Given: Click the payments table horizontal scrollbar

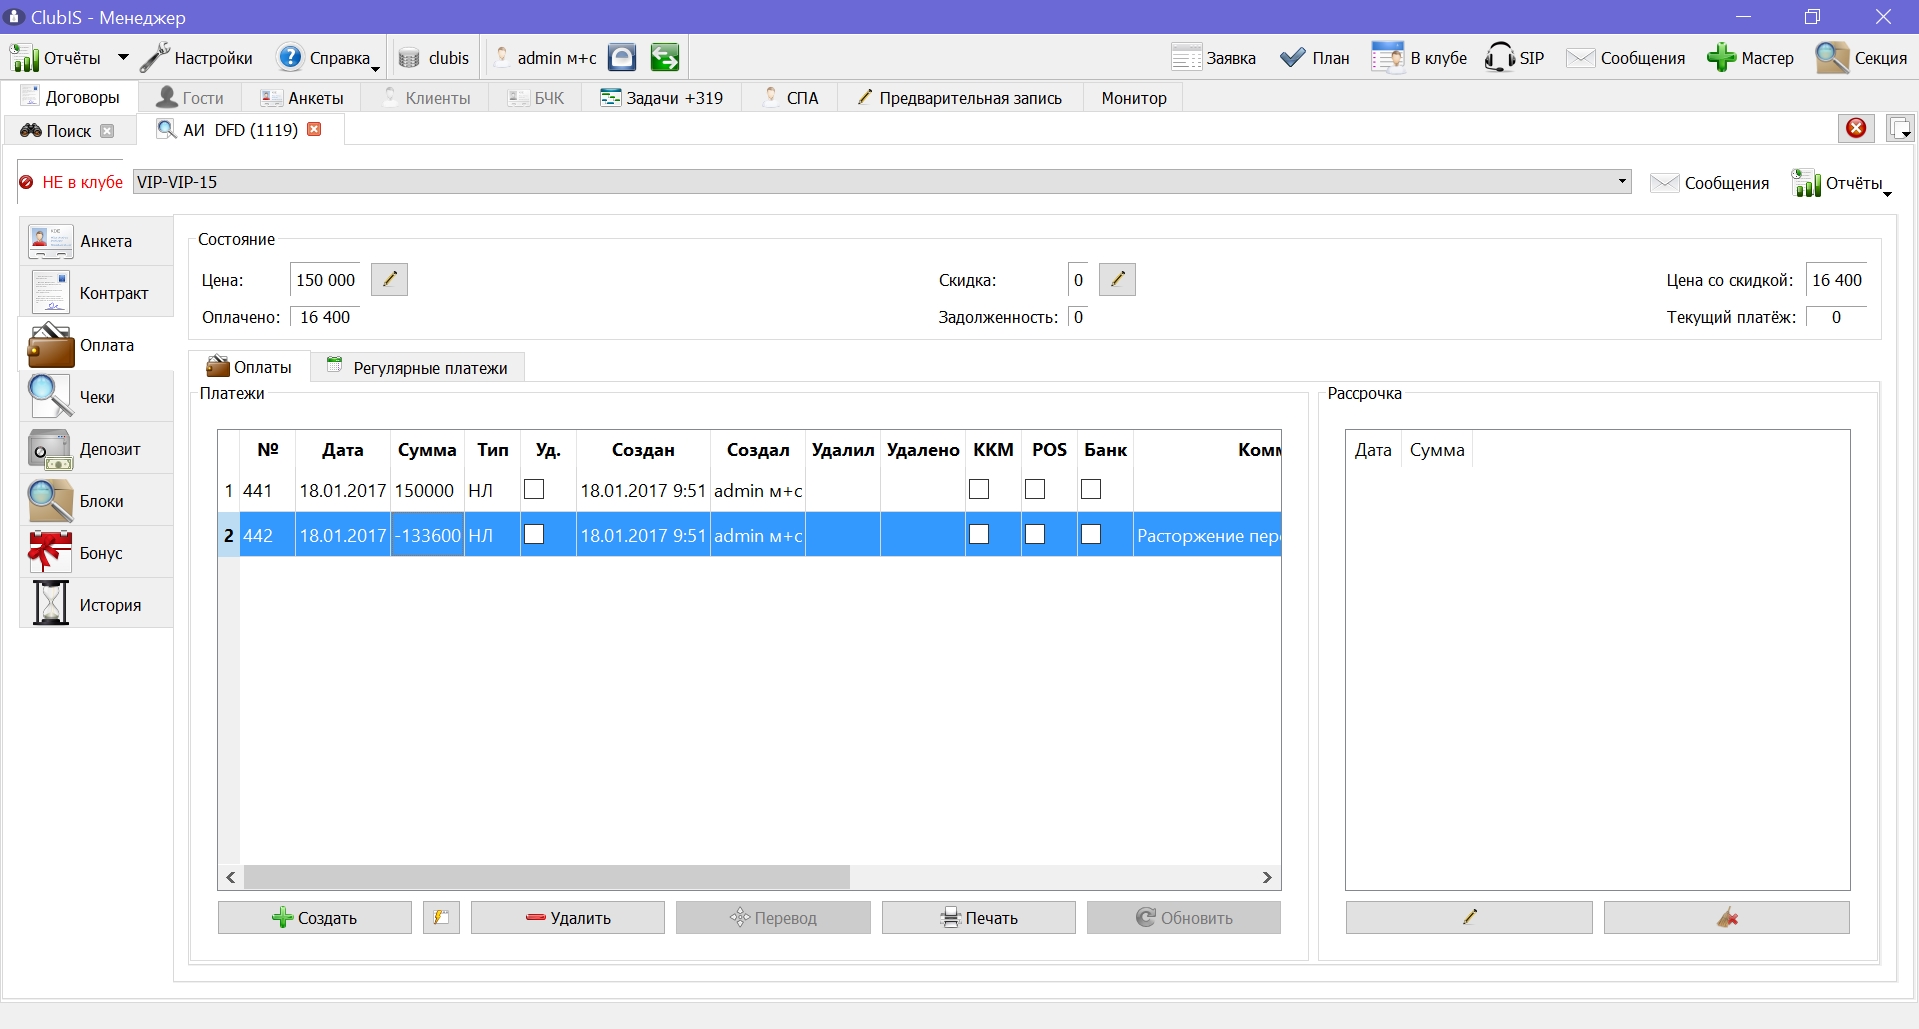Looking at the screenshot, I should coord(749,877).
